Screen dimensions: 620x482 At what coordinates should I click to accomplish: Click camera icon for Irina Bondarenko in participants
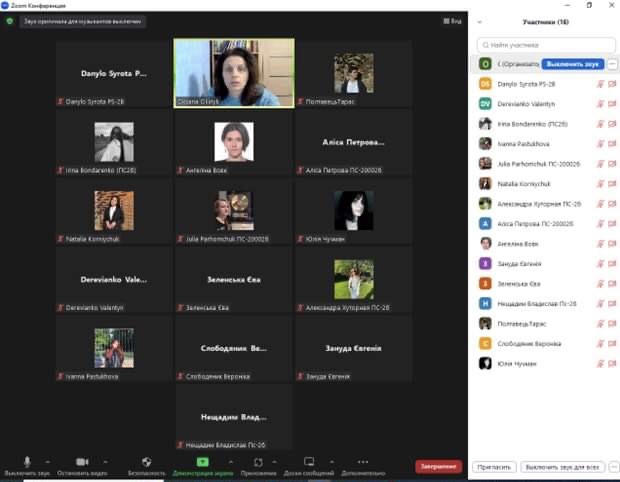pyautogui.click(x=612, y=124)
